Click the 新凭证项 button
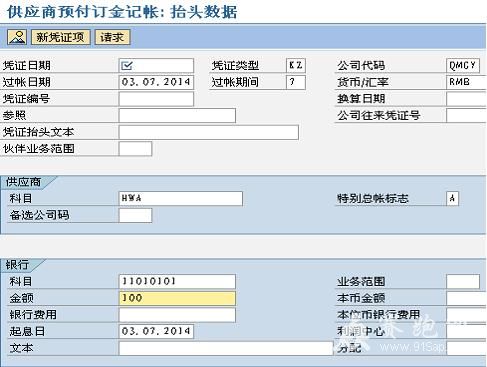 (x=60, y=37)
